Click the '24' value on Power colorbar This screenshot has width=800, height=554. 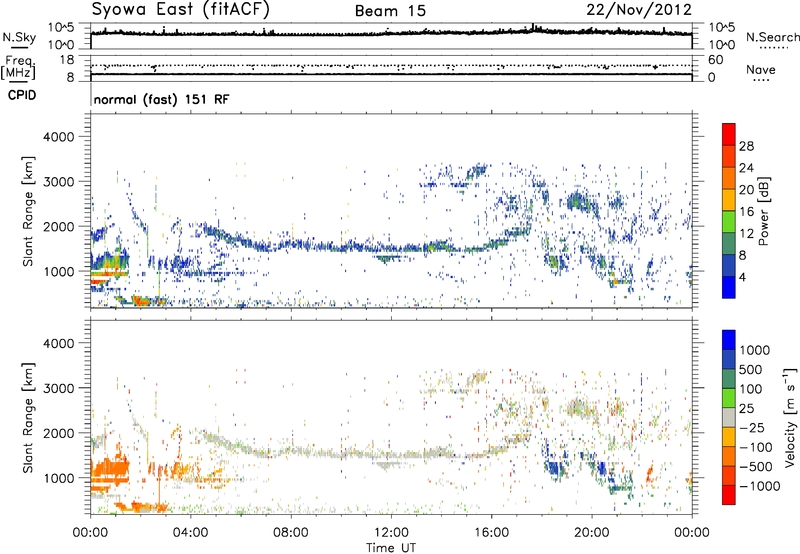click(746, 168)
